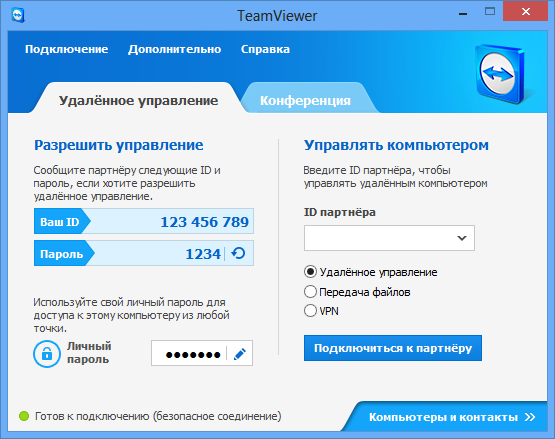Viewport: 555px width, 439px height.
Task: Click the pencil edit icon for personal password
Action: [x=240, y=353]
